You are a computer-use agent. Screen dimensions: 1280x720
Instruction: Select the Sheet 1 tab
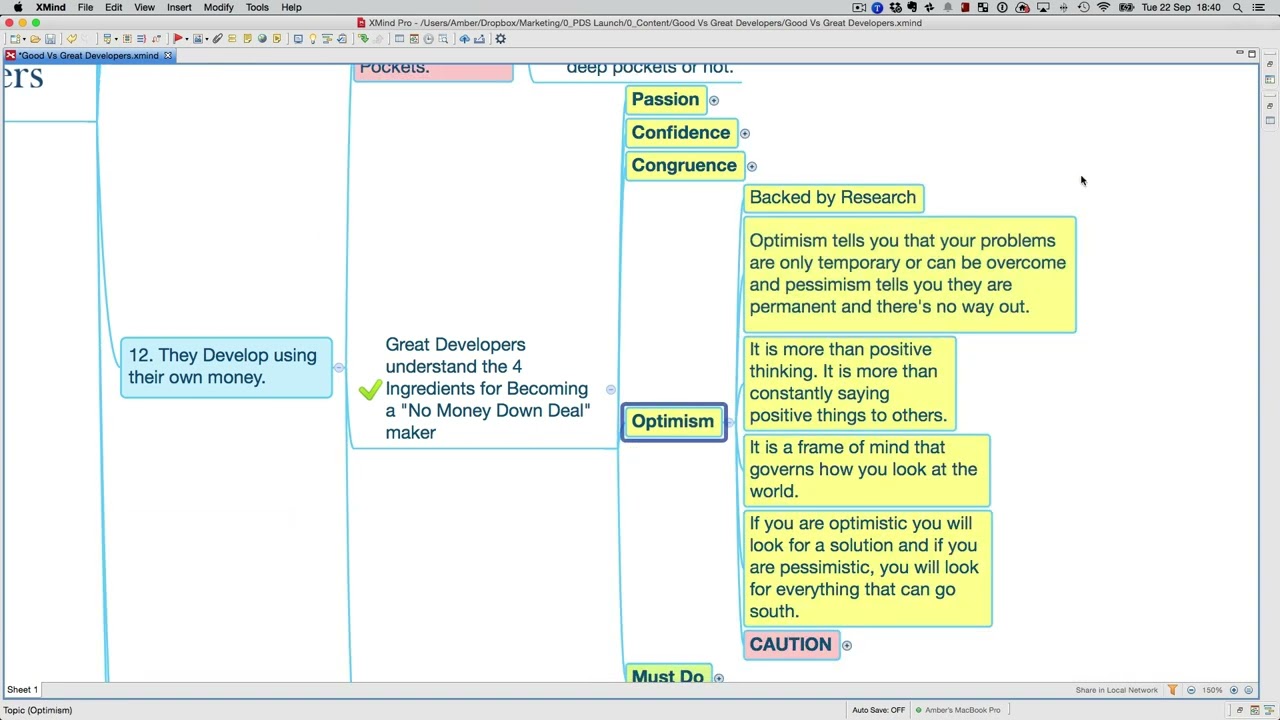point(22,690)
